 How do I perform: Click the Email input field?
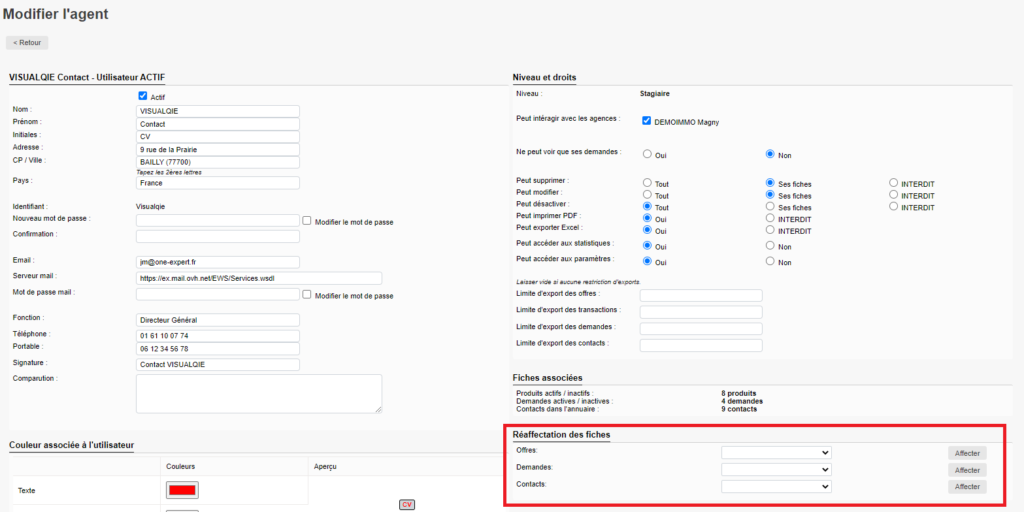coord(217,262)
